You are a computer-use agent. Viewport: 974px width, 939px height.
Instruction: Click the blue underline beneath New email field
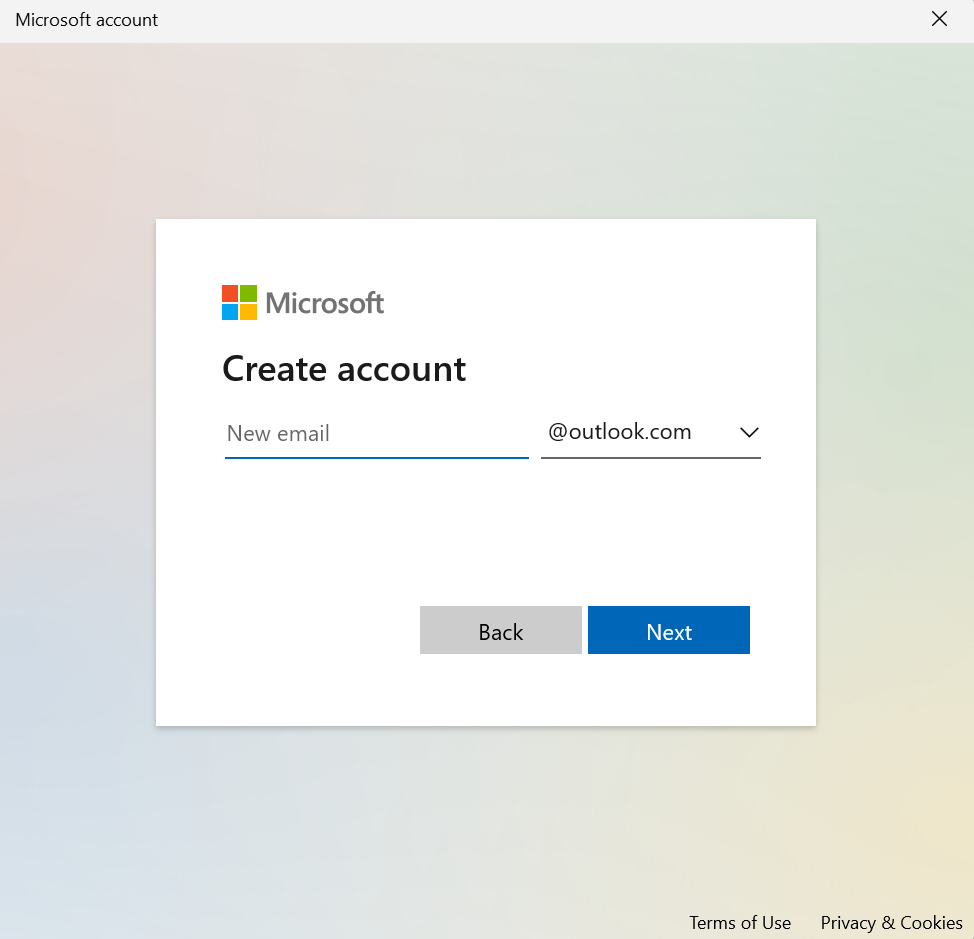(x=376, y=457)
